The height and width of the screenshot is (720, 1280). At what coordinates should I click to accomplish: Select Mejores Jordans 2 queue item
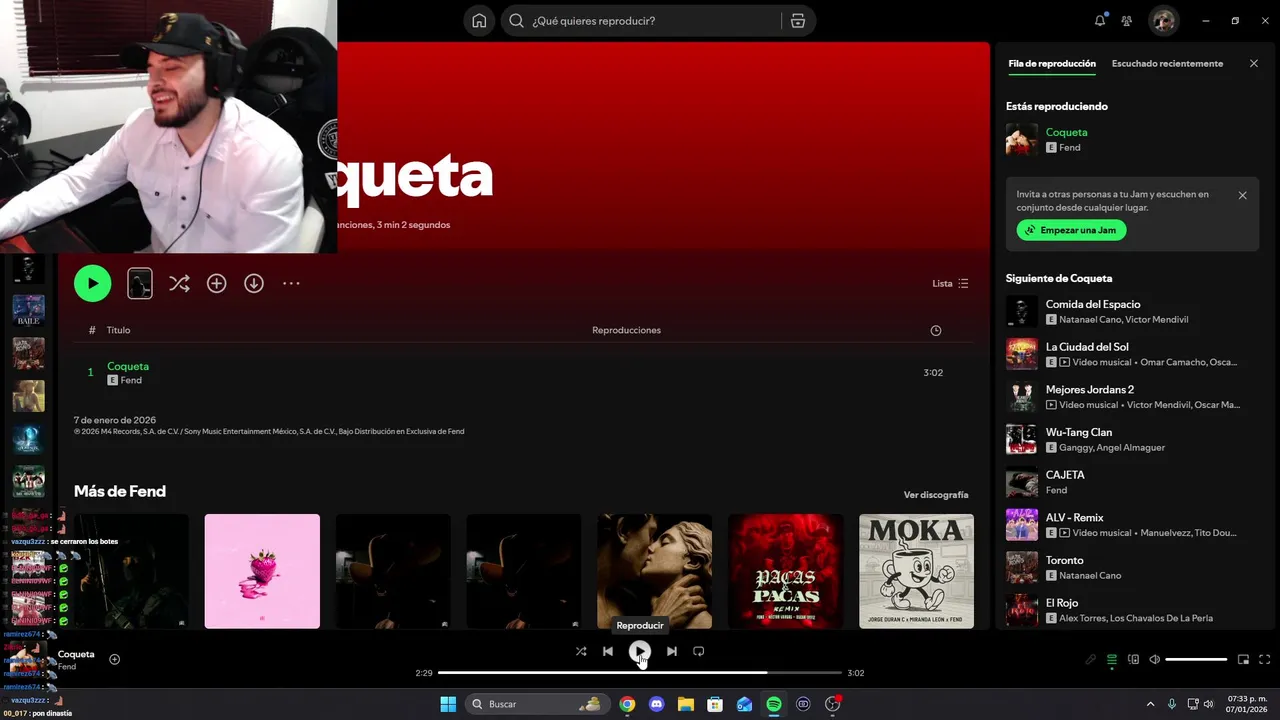coord(1132,397)
